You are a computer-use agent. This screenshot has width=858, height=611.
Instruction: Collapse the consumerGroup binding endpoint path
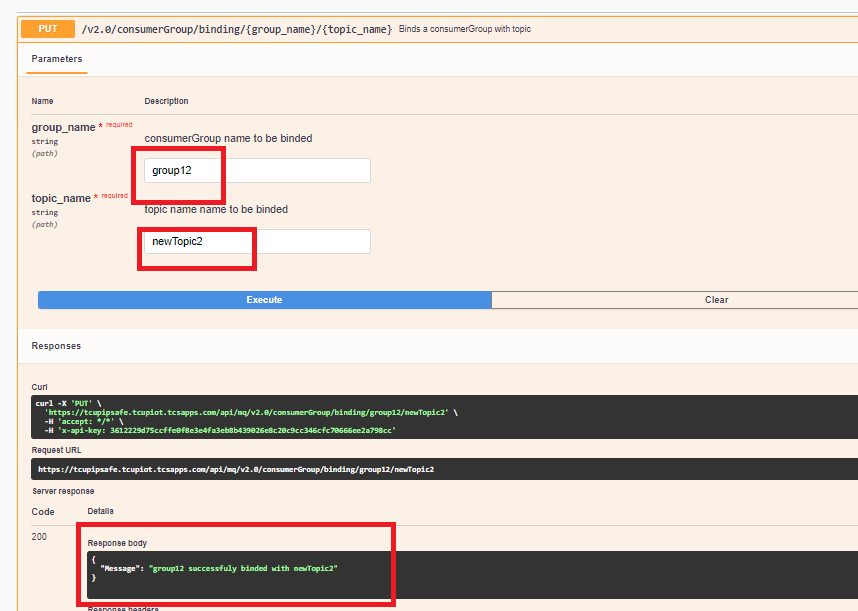point(236,29)
